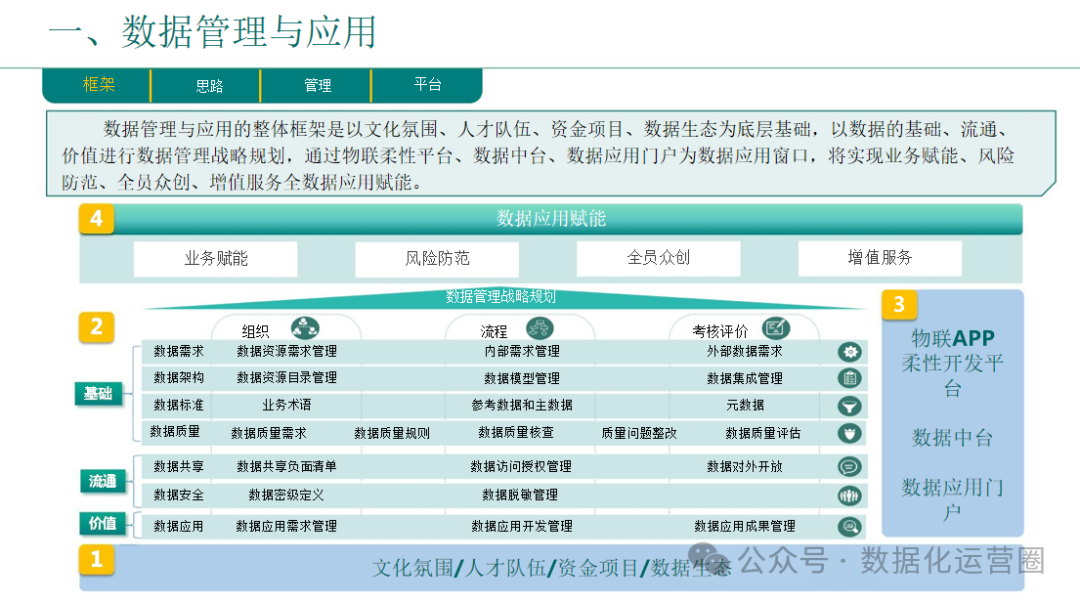
Task: Click the 质量问题整改 cell
Action: click(639, 433)
